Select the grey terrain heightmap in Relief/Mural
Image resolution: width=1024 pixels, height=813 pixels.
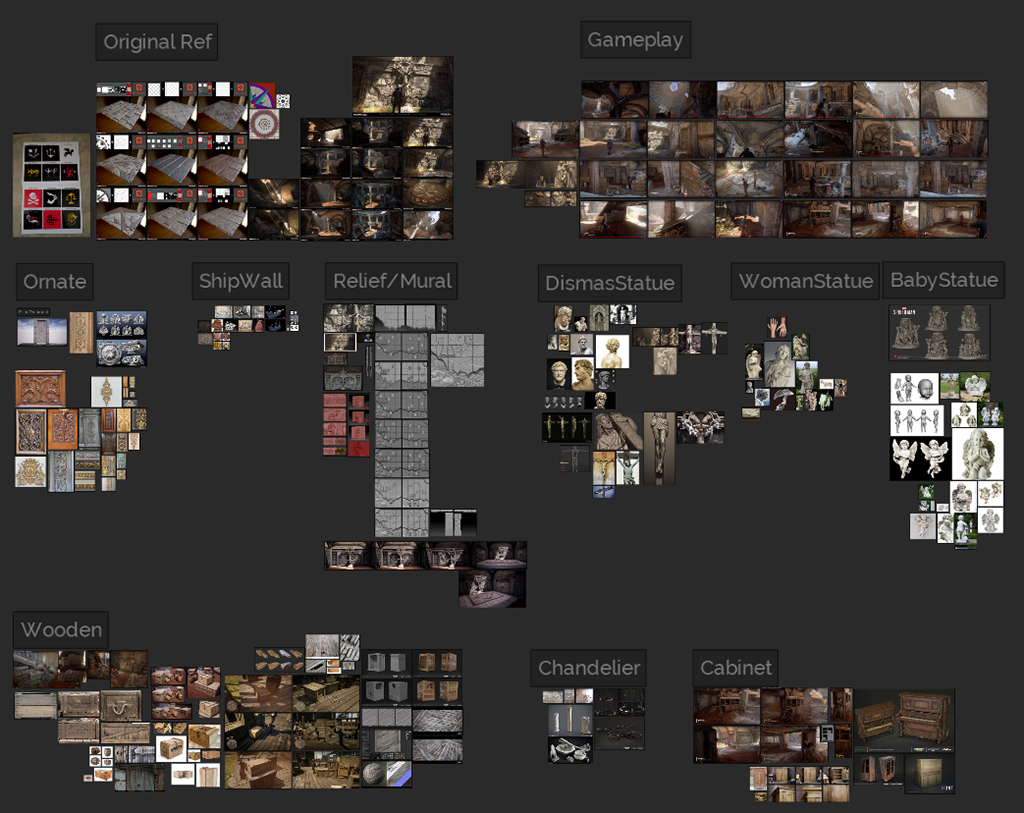click(x=457, y=360)
